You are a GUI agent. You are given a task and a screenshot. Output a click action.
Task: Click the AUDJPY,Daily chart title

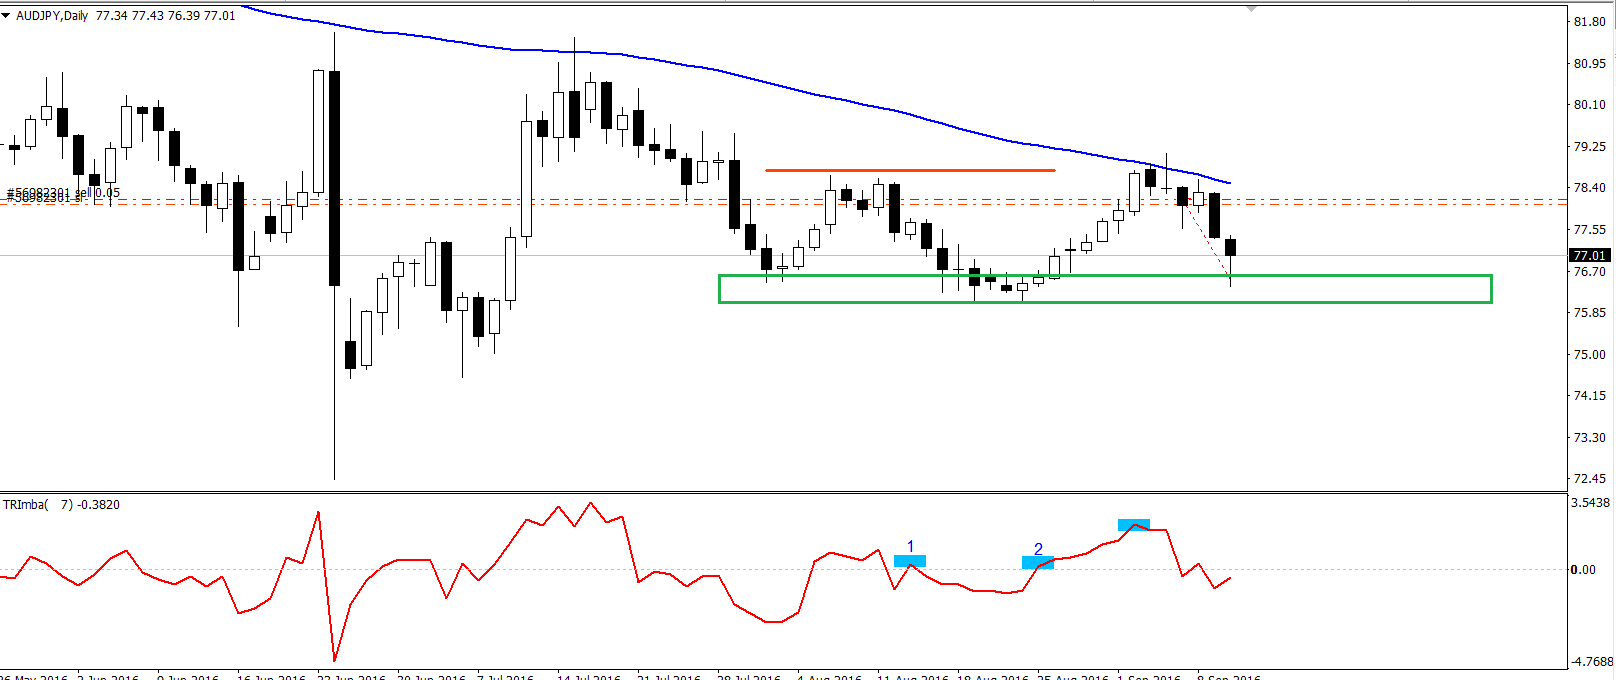52,16
